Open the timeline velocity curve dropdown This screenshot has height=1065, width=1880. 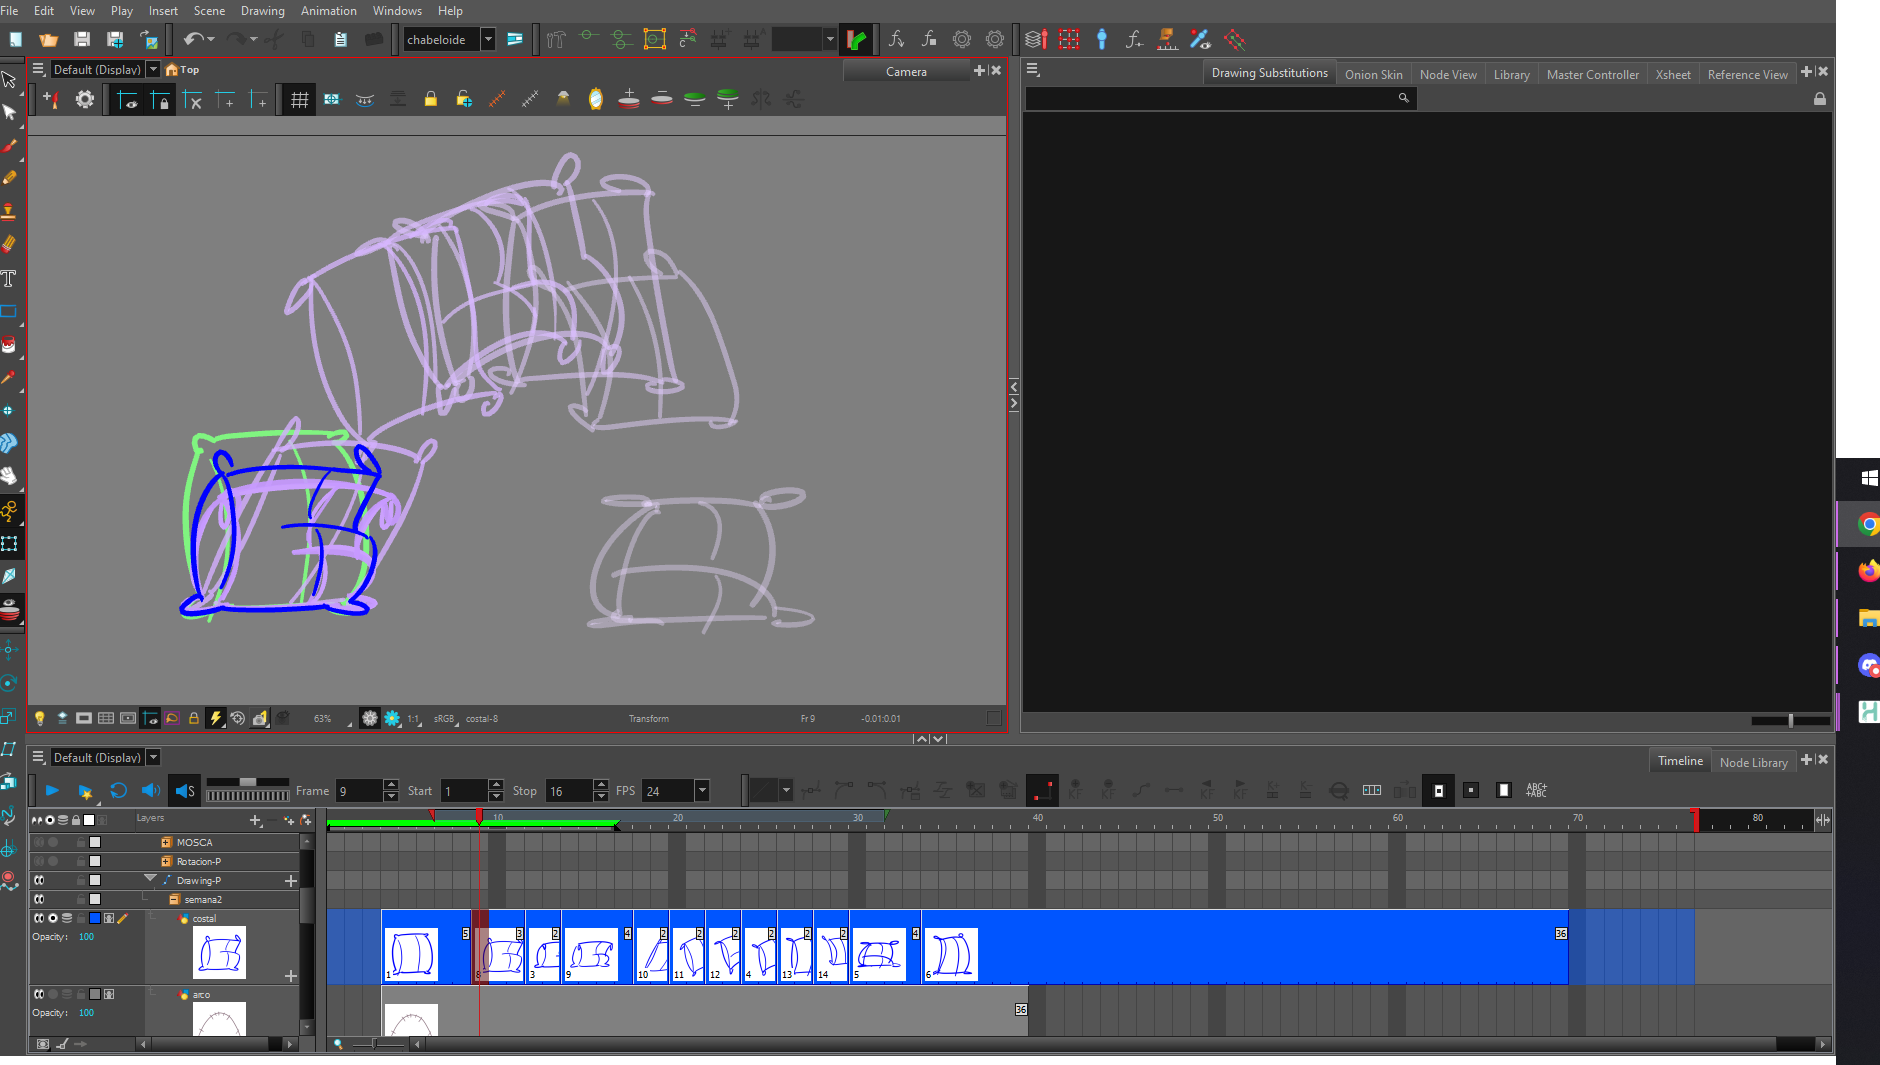(x=786, y=790)
